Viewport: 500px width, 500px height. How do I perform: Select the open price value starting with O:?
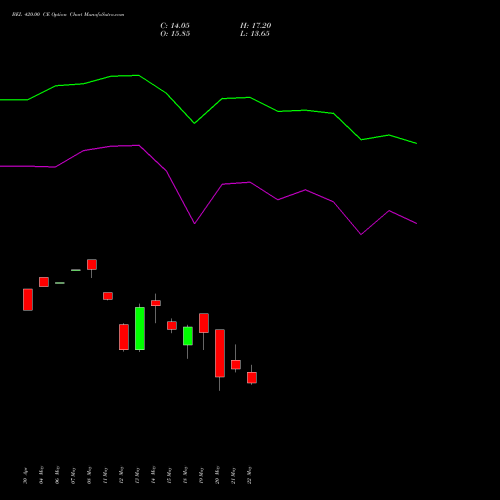click(175, 34)
